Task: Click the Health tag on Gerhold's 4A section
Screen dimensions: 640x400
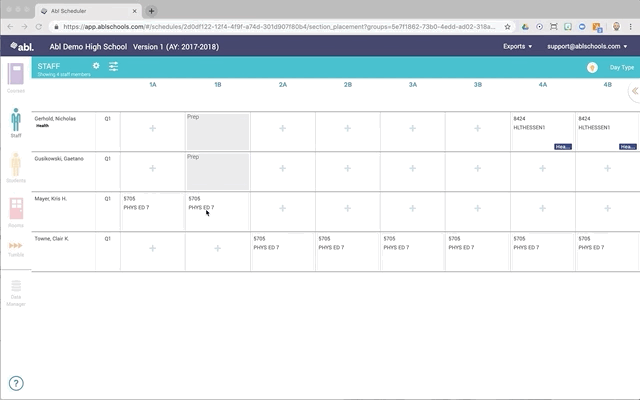Action: tap(563, 146)
